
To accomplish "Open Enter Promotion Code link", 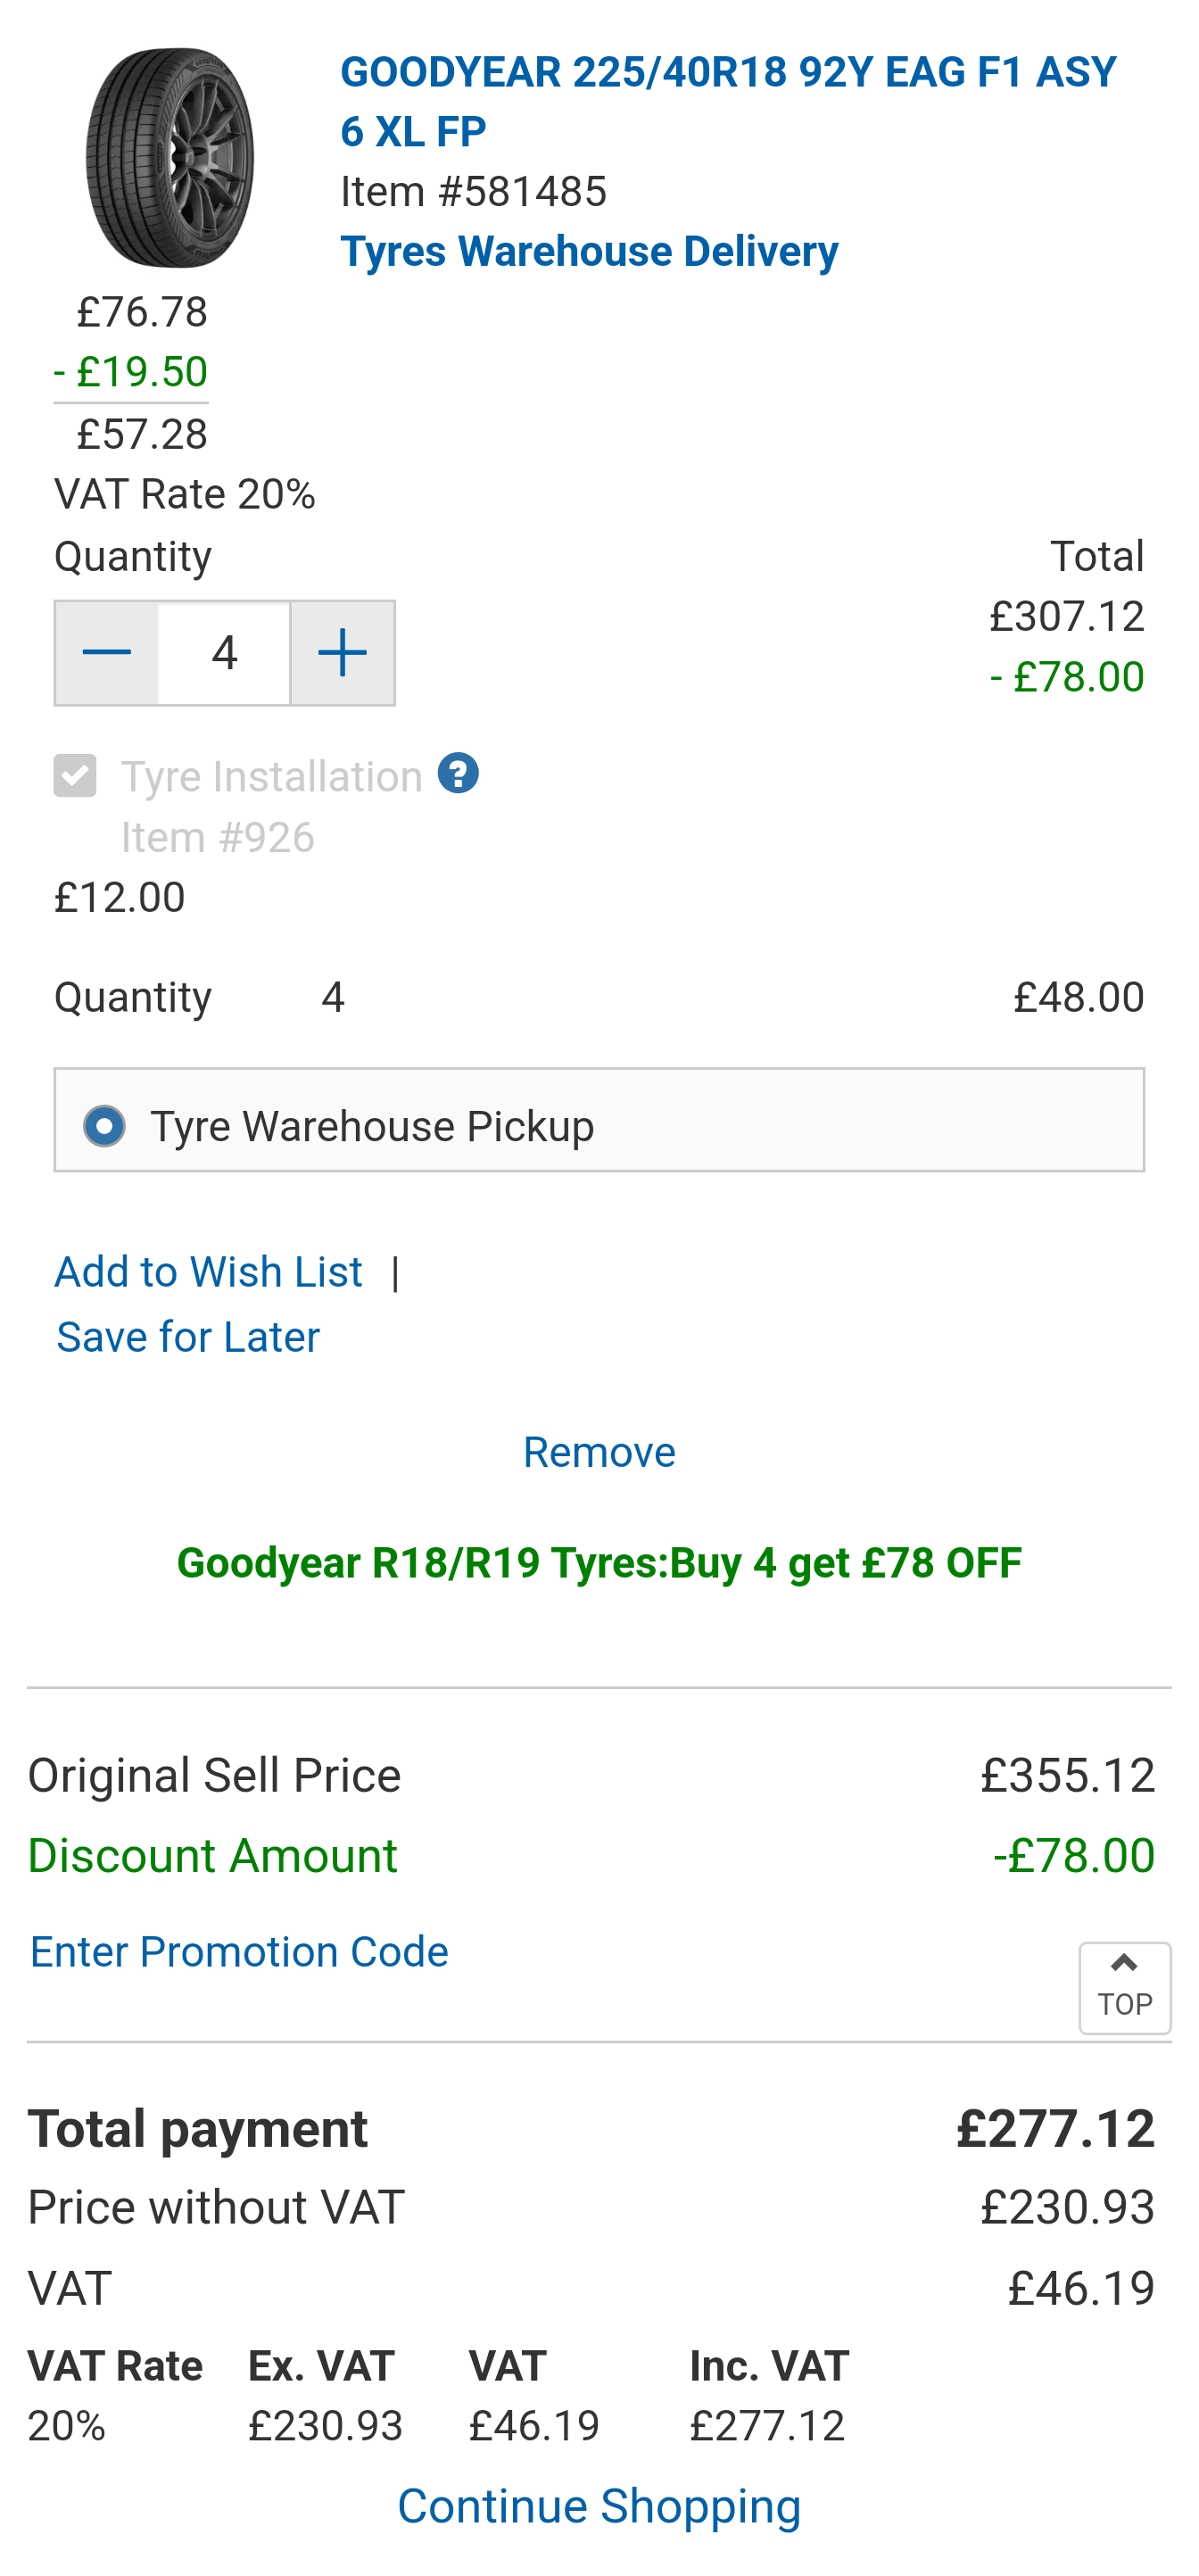I will 239,1952.
